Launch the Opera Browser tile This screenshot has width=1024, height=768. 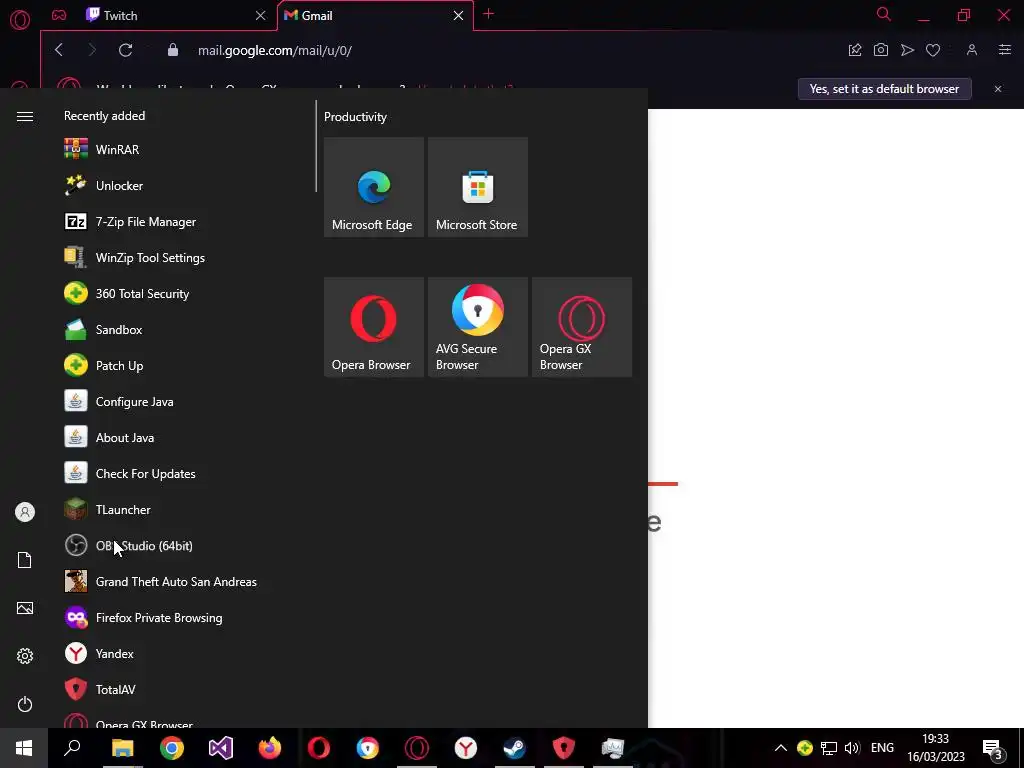(x=374, y=327)
